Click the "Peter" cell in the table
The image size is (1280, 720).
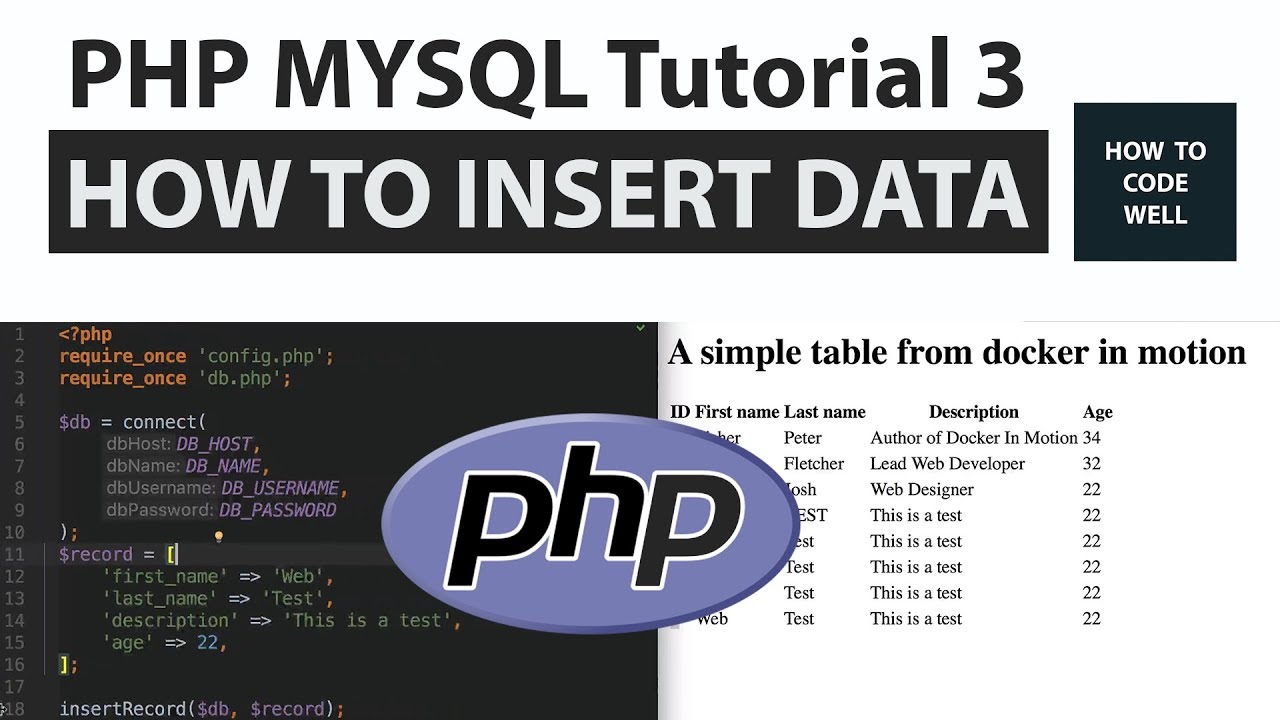click(803, 438)
